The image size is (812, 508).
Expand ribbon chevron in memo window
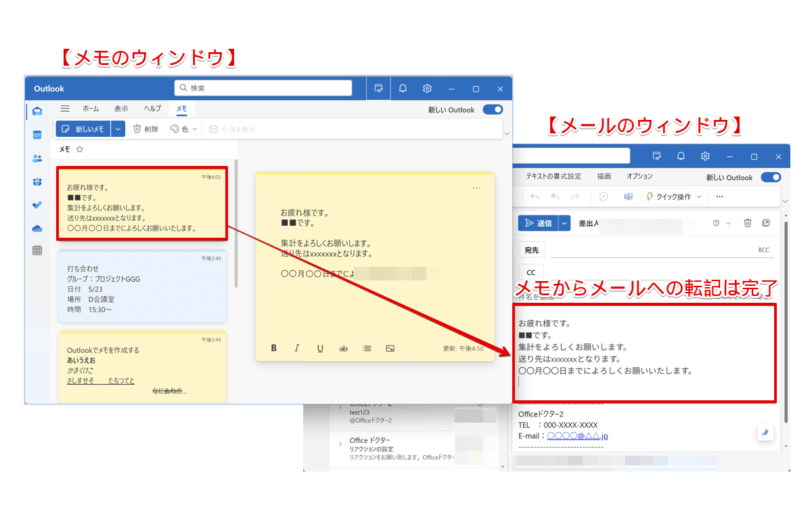coord(507,134)
